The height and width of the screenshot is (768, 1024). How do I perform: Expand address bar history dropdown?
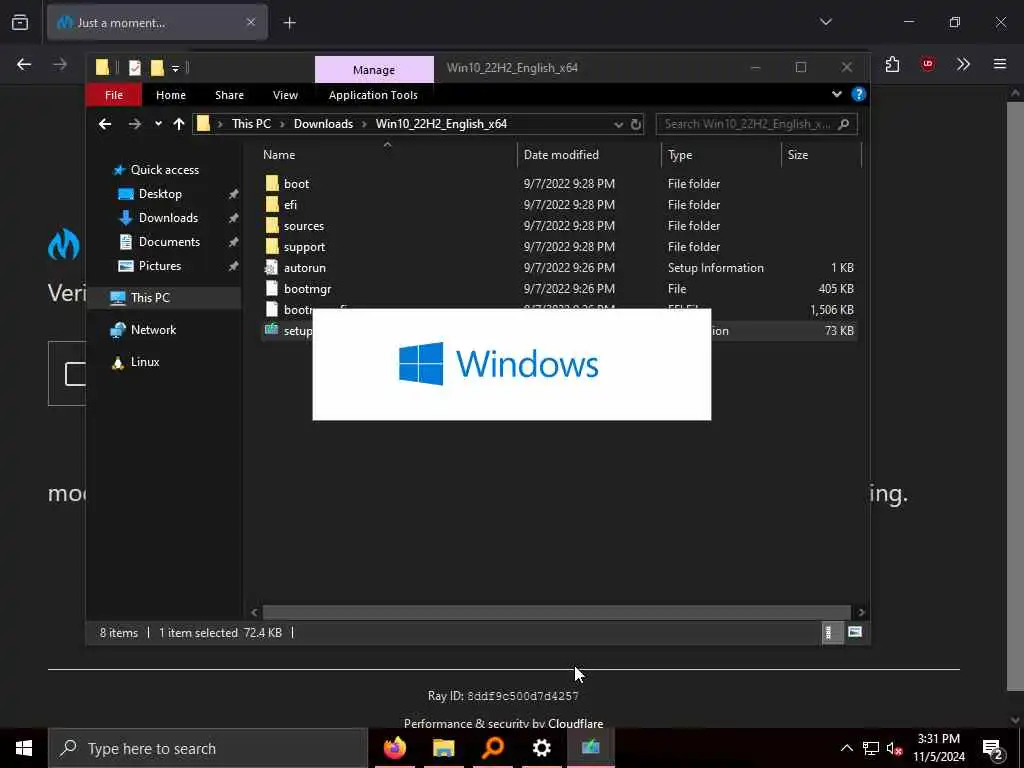[618, 124]
